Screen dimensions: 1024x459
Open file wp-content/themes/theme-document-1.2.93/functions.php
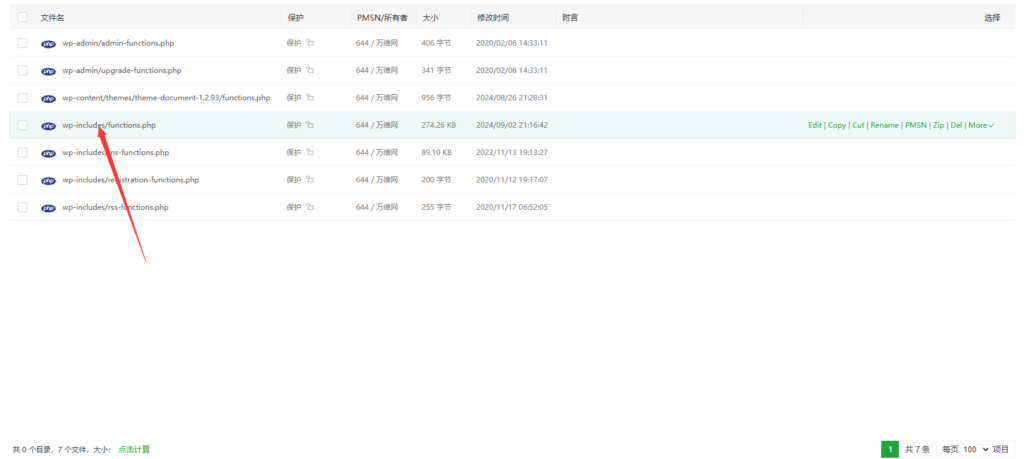point(166,98)
